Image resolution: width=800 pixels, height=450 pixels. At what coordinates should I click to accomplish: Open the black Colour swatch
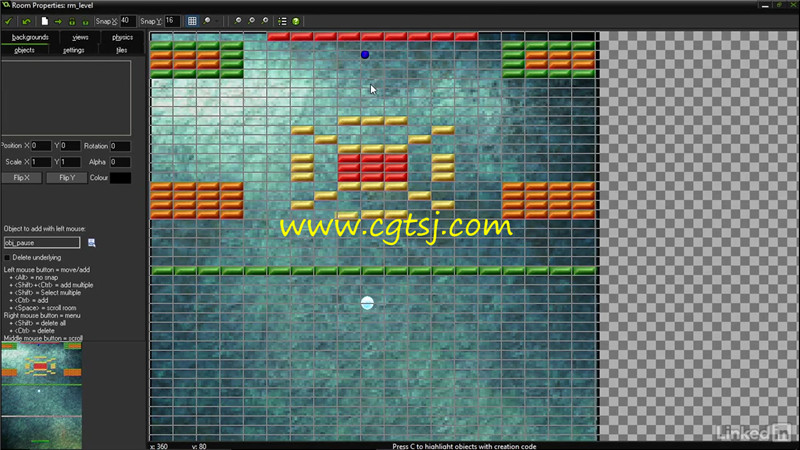click(120, 178)
